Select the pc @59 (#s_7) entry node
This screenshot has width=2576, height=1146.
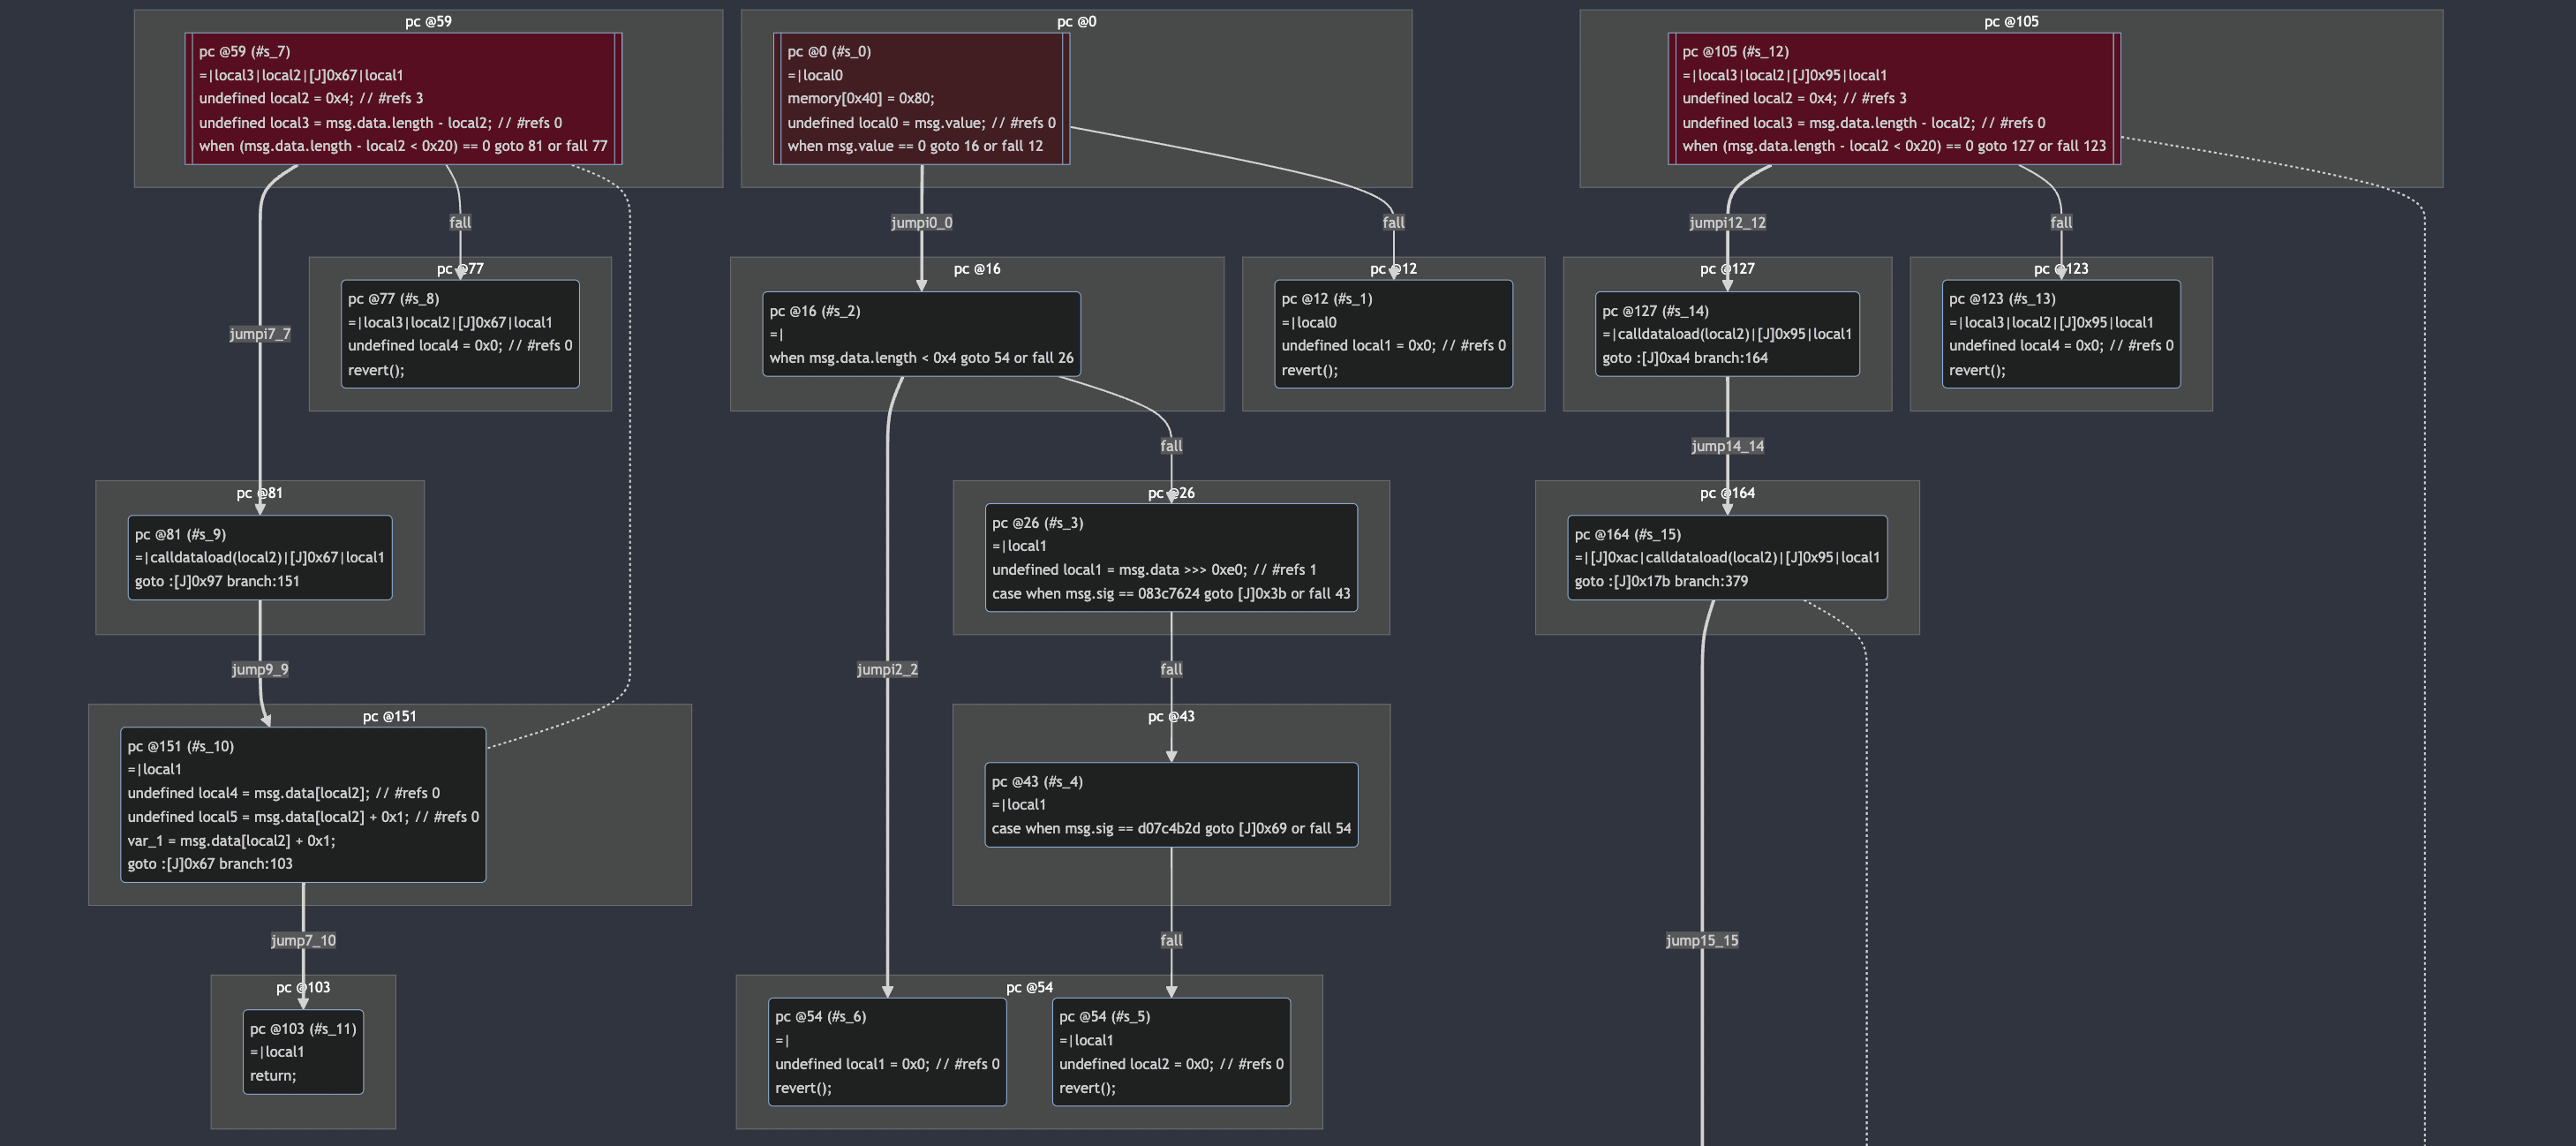[x=403, y=98]
